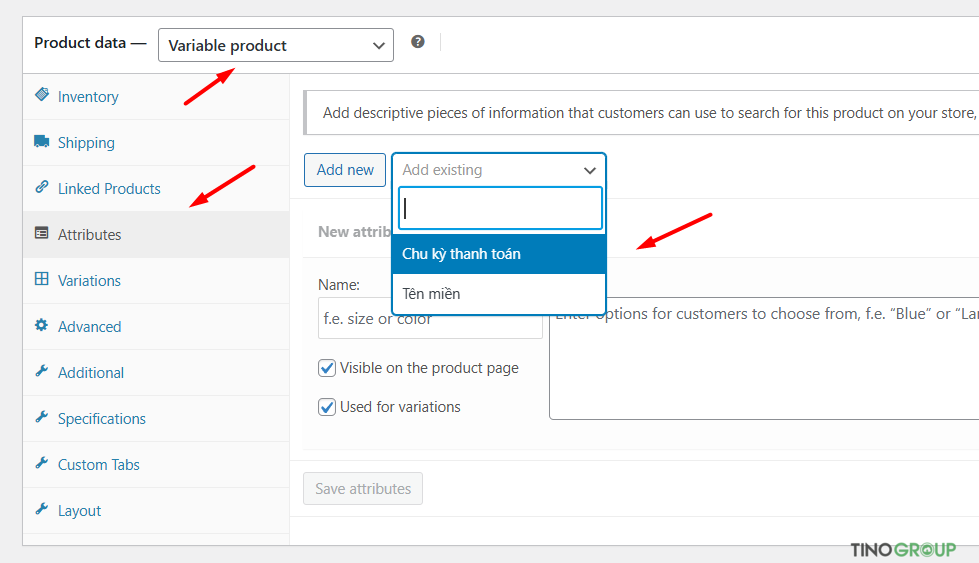
Task: Uncheck Visible on the product page
Action: click(327, 368)
